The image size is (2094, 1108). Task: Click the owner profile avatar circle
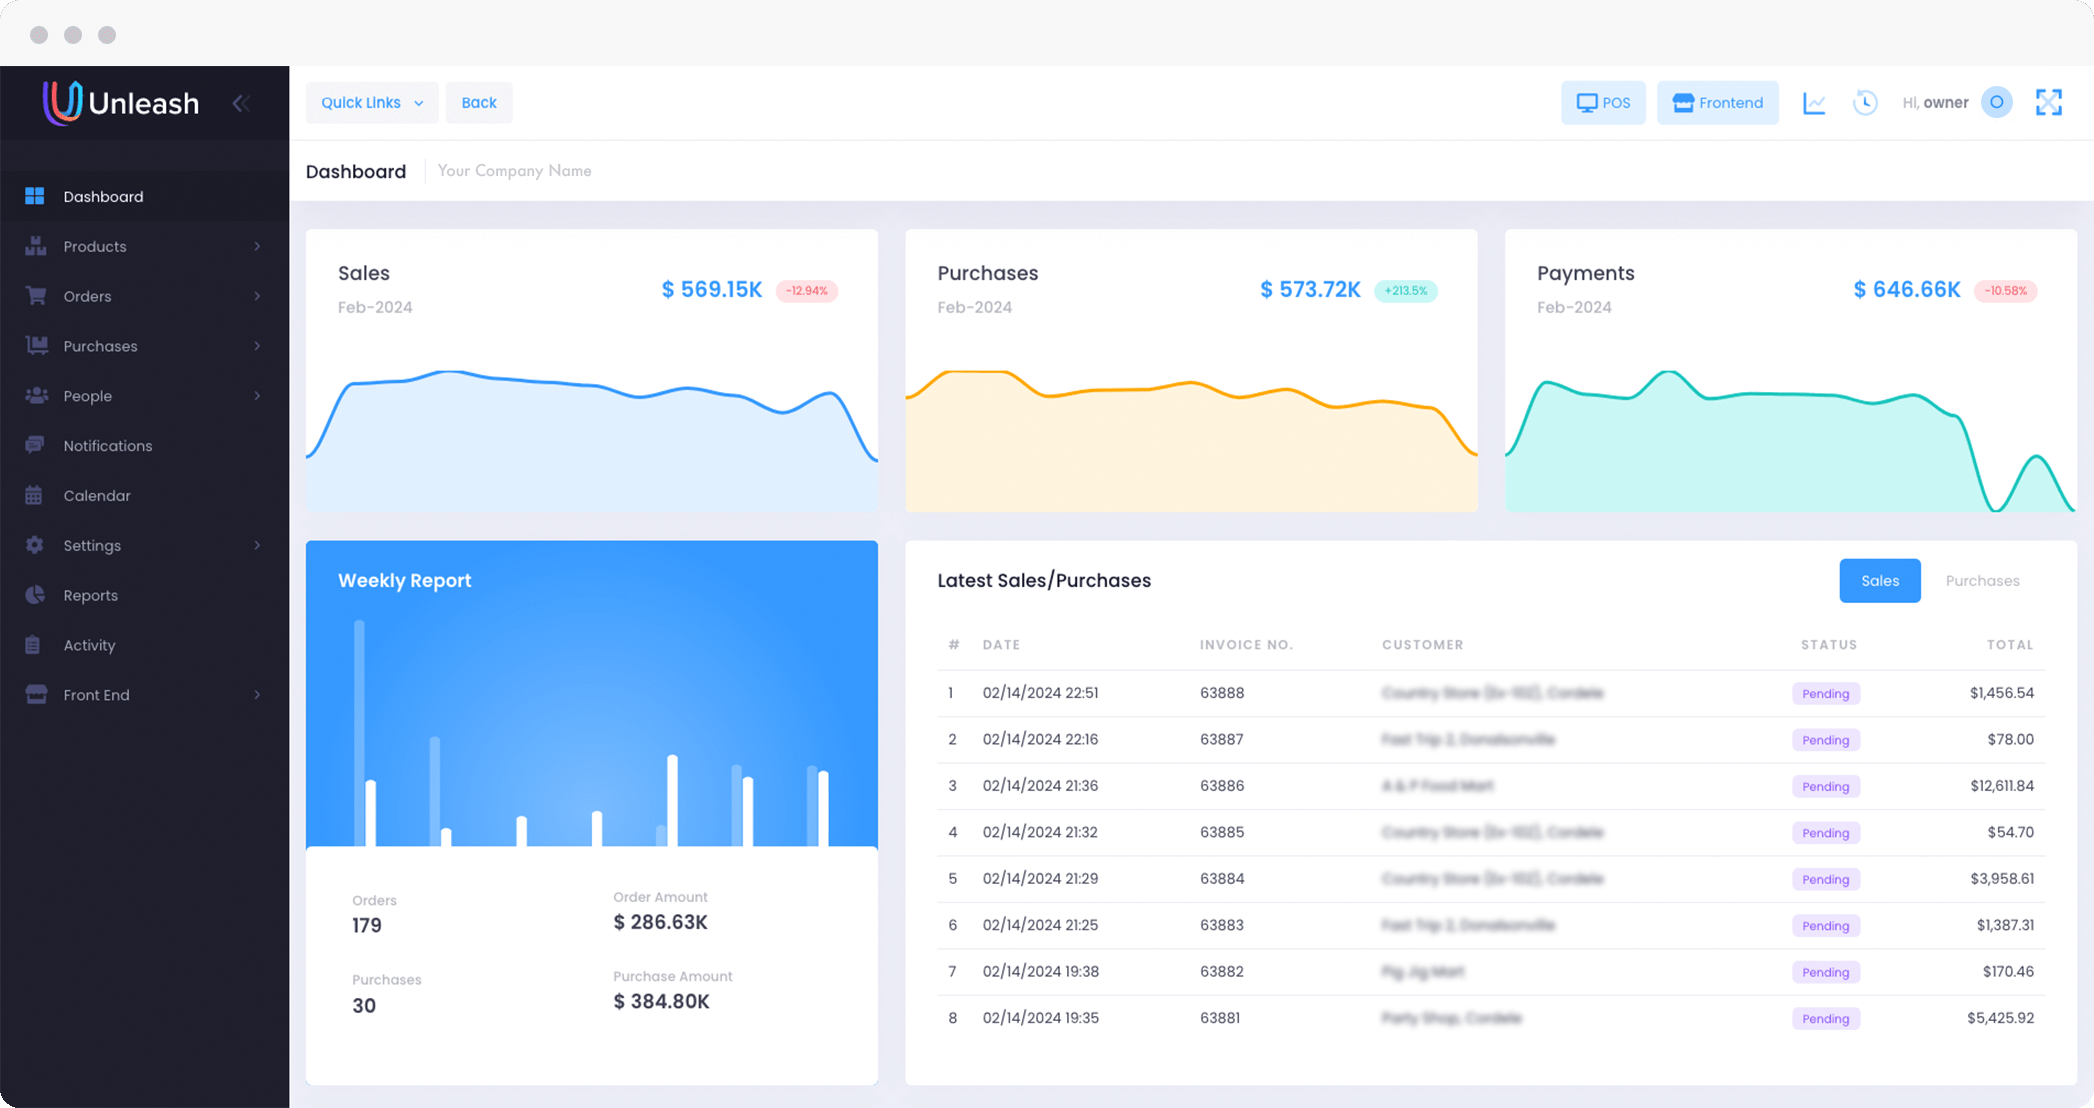pyautogui.click(x=1996, y=102)
